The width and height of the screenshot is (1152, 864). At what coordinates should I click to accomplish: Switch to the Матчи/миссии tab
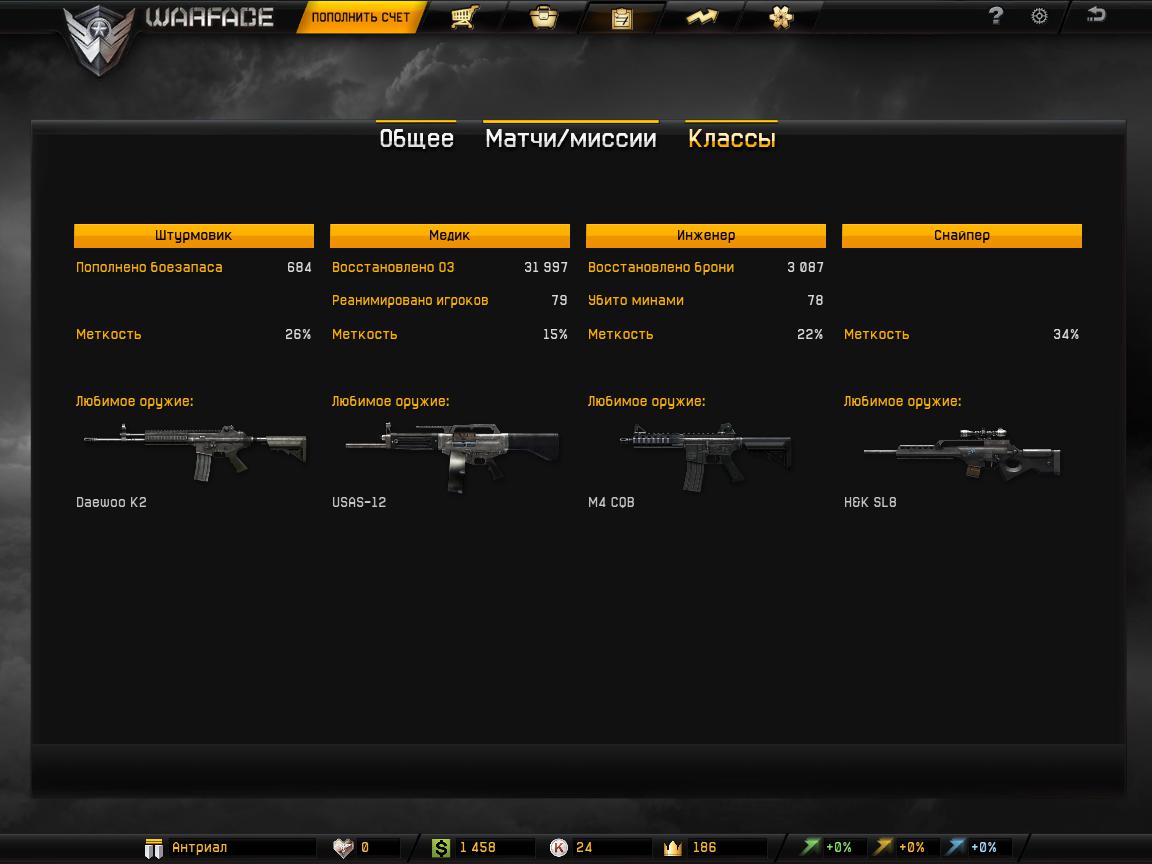[571, 138]
